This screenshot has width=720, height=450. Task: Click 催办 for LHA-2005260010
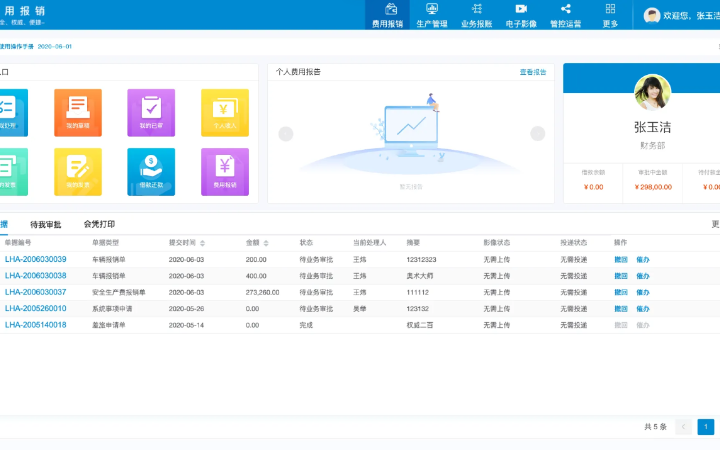(643, 309)
